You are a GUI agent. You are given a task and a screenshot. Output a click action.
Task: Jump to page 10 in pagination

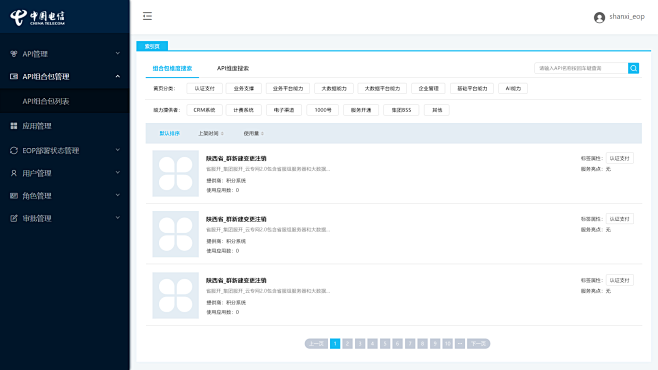point(447,344)
